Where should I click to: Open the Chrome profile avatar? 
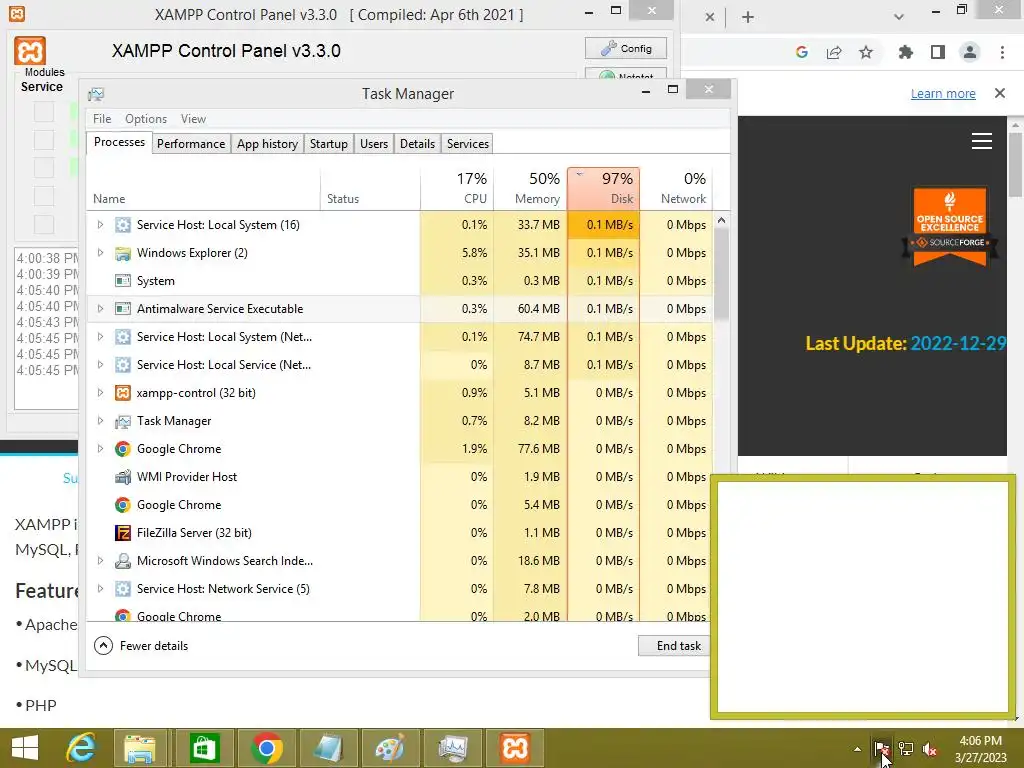pyautogui.click(x=970, y=52)
